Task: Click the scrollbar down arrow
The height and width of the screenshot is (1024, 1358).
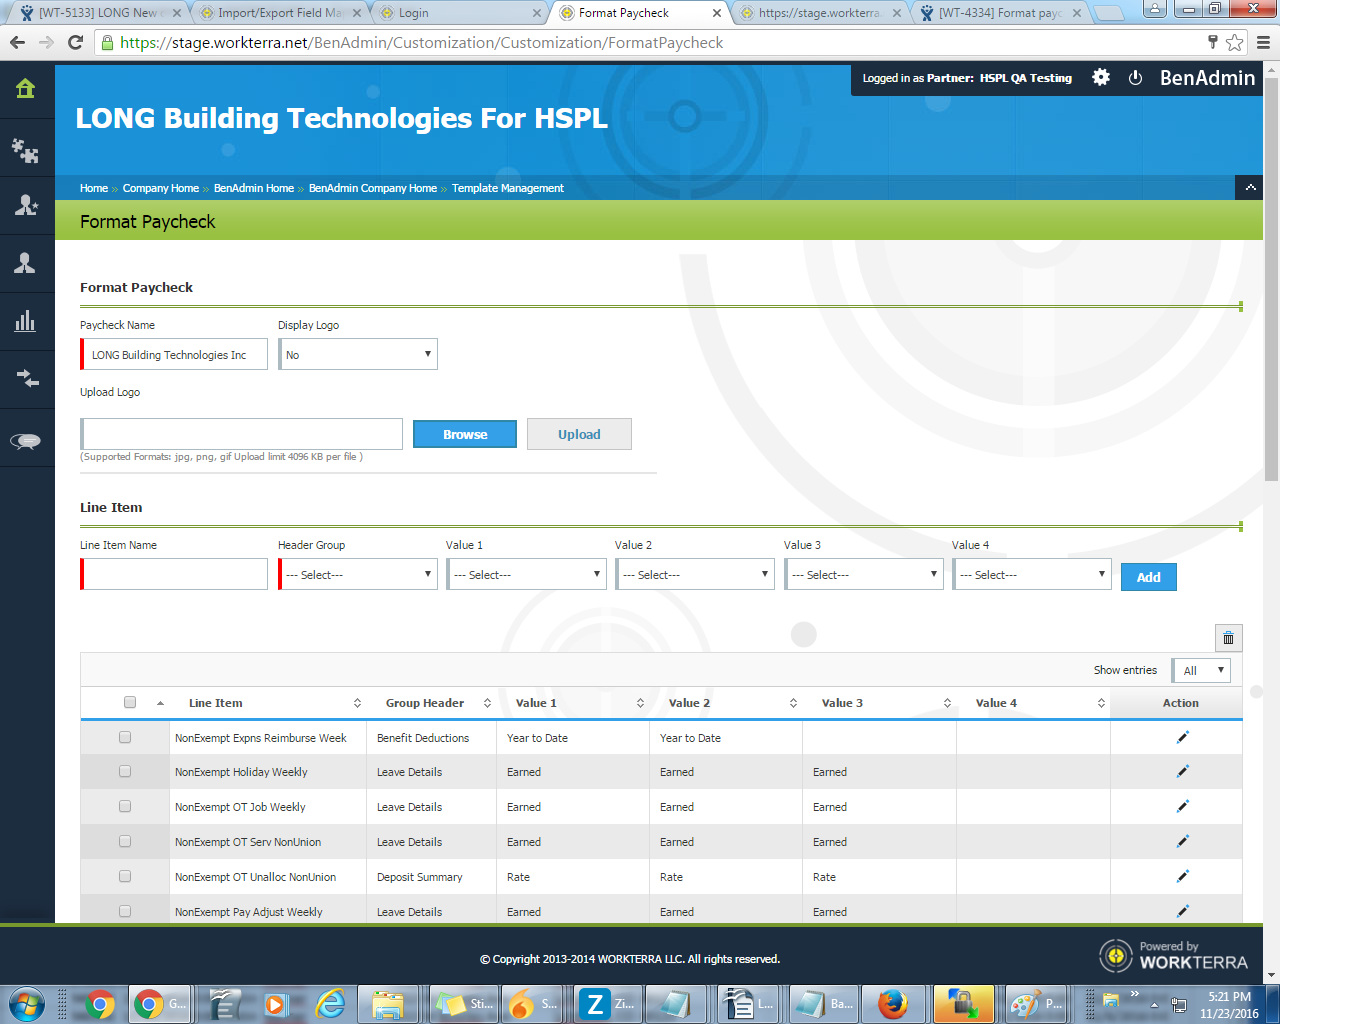Action: pos(1271,975)
